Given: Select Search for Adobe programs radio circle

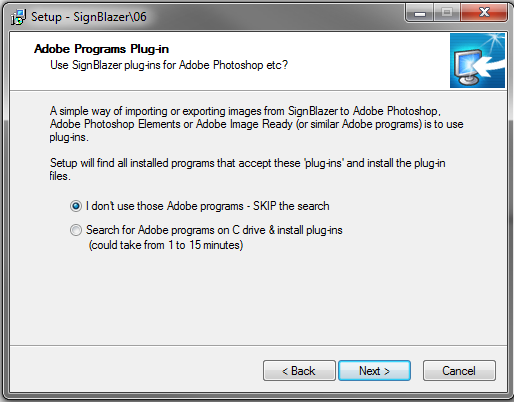Looking at the screenshot, I should pyautogui.click(x=76, y=230).
